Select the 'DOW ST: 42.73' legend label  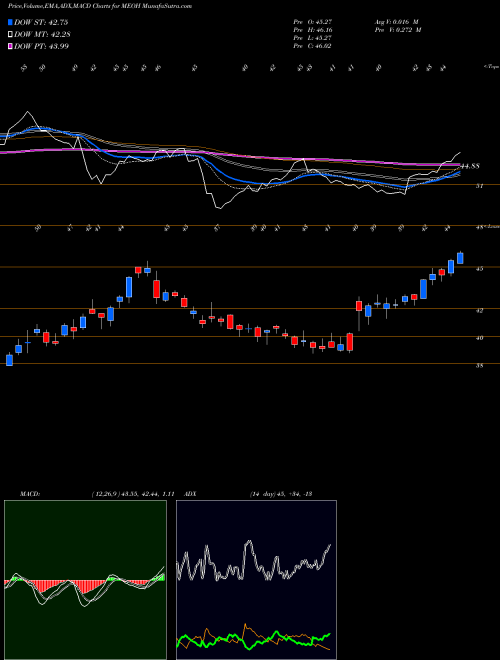(x=41, y=22)
